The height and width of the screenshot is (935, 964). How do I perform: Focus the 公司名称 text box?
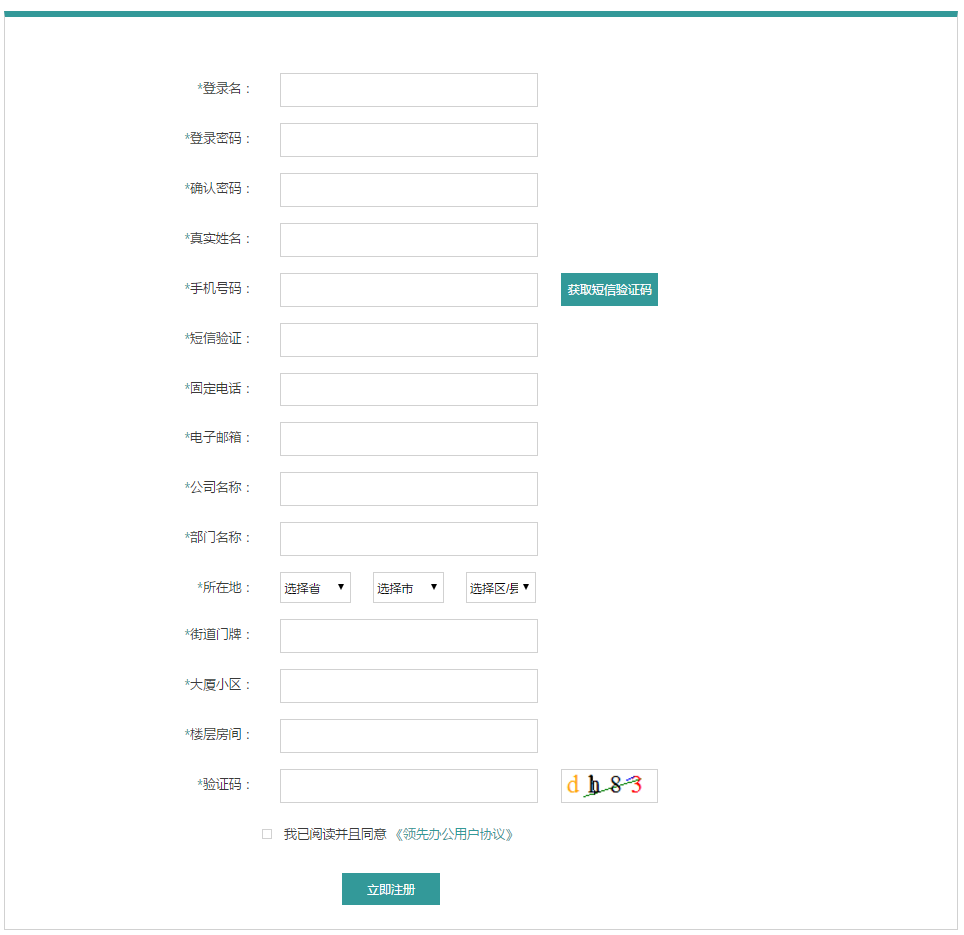pyautogui.click(x=408, y=489)
